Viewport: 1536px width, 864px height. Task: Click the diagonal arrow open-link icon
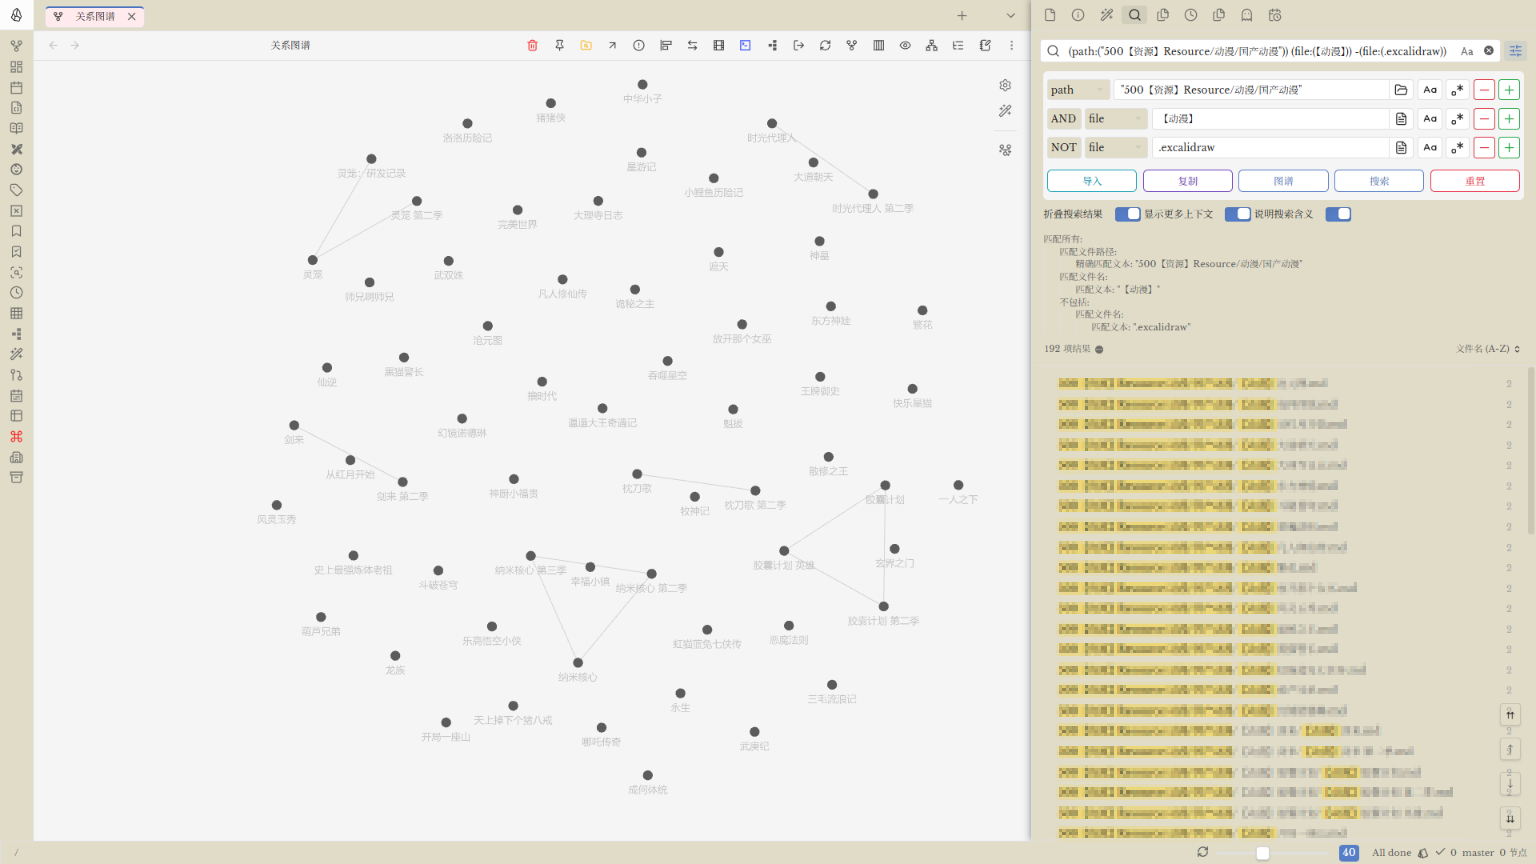click(612, 45)
